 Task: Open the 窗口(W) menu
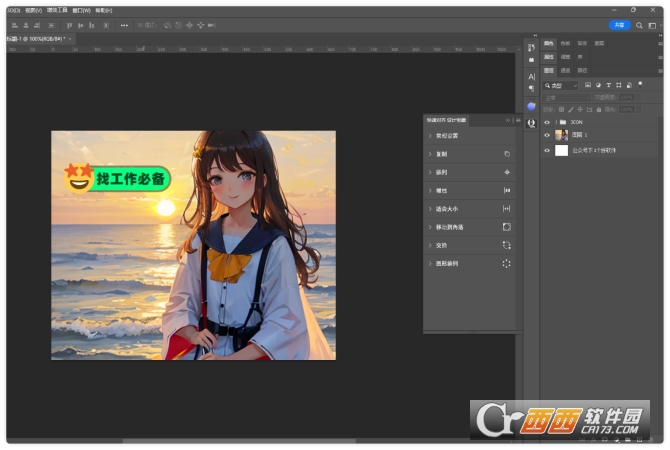tap(81, 10)
